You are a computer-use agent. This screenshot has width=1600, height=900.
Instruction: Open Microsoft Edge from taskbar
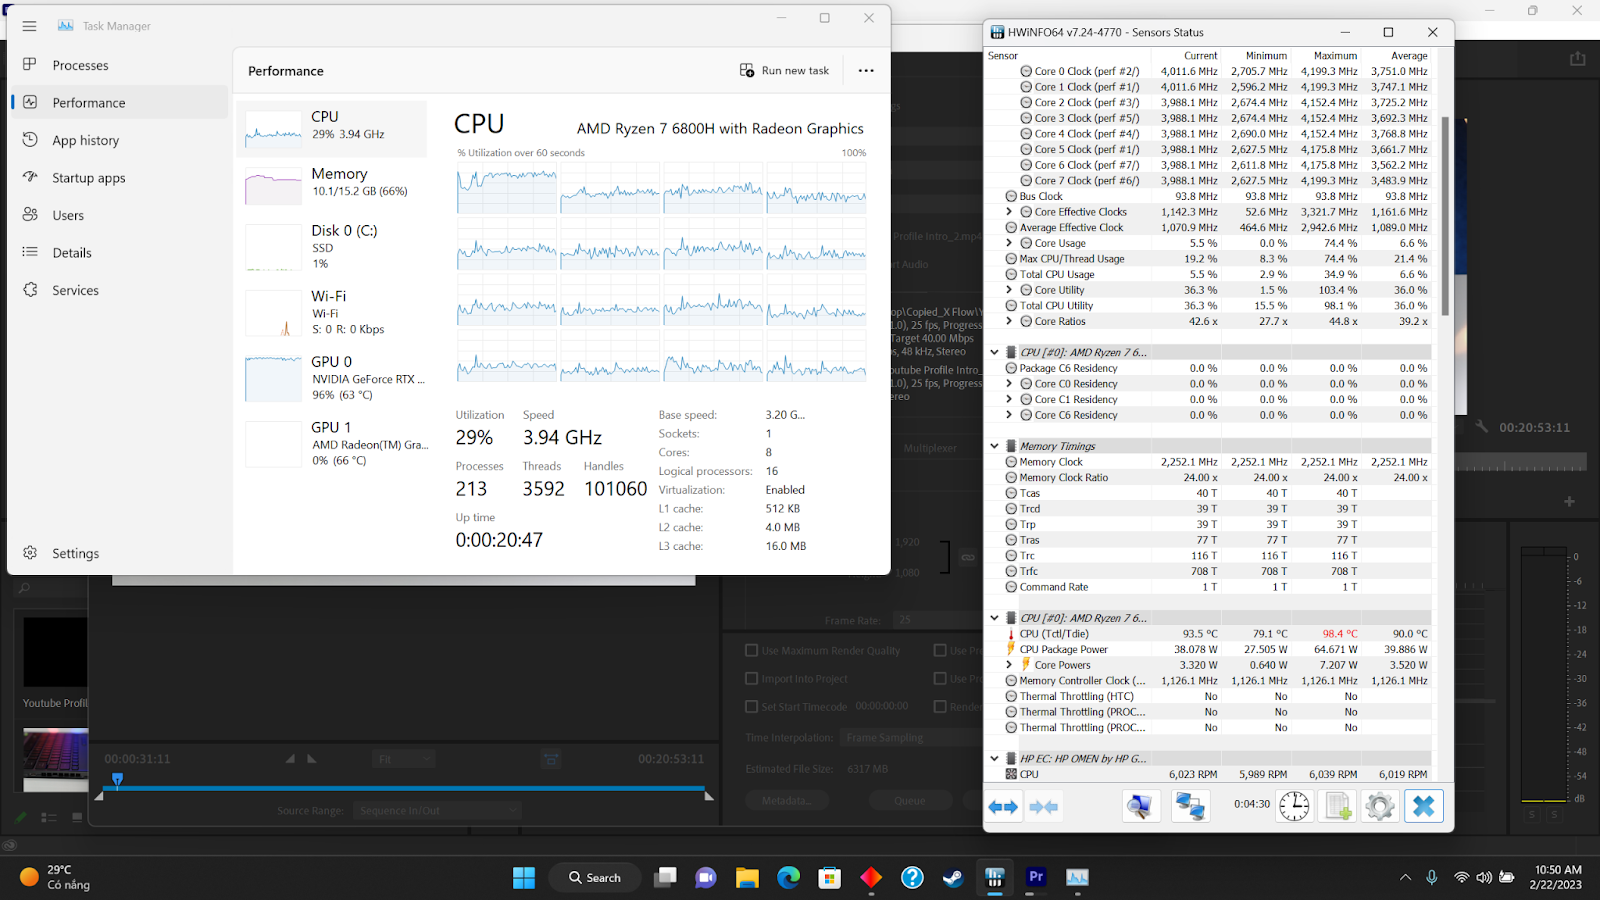tap(789, 878)
